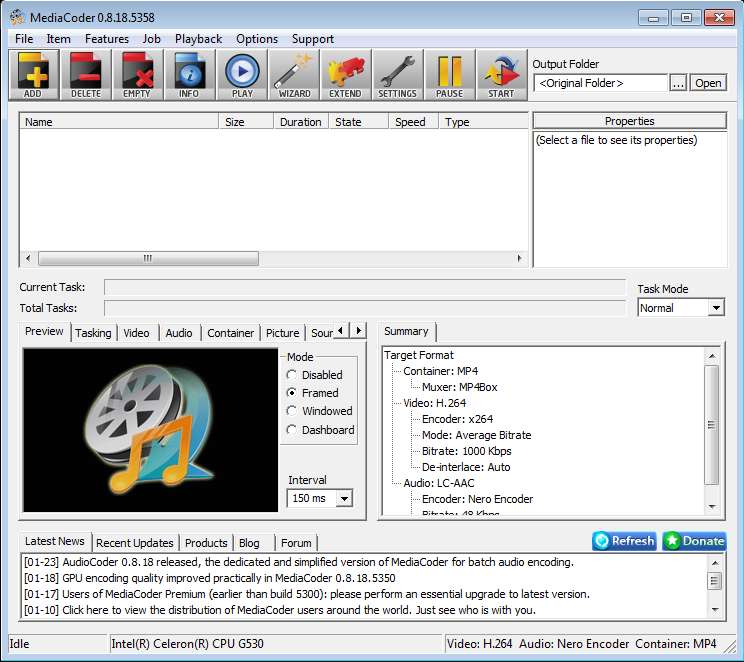Click the PLAY toolbar icon
The image size is (744, 662).
tap(241, 75)
